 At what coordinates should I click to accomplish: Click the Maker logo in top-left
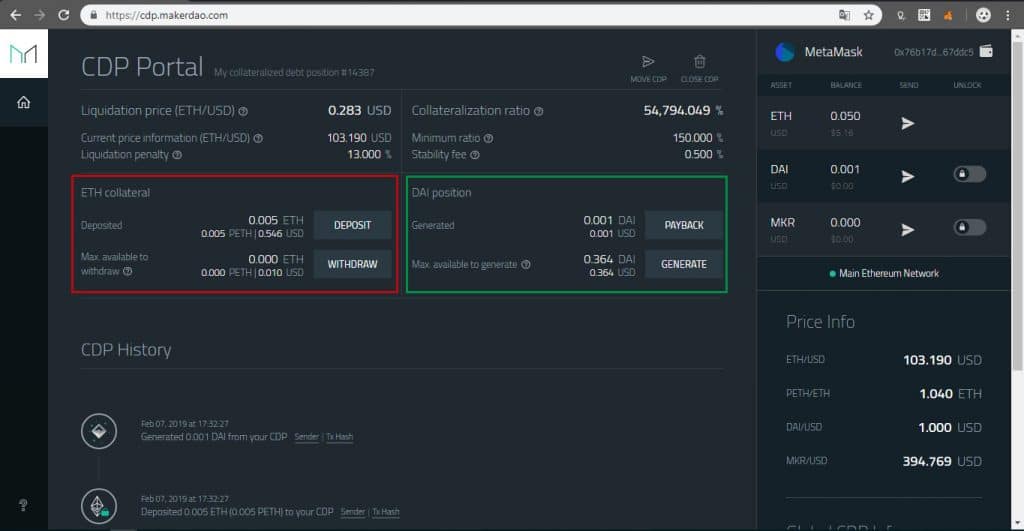click(x=23, y=54)
